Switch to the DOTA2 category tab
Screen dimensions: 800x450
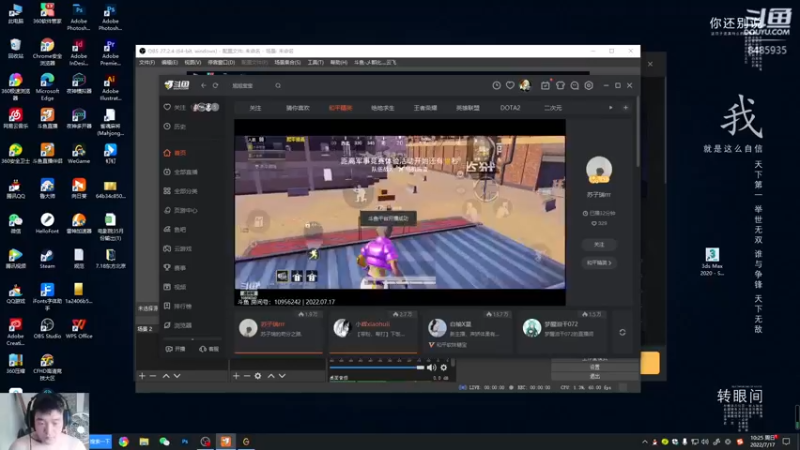tap(510, 108)
